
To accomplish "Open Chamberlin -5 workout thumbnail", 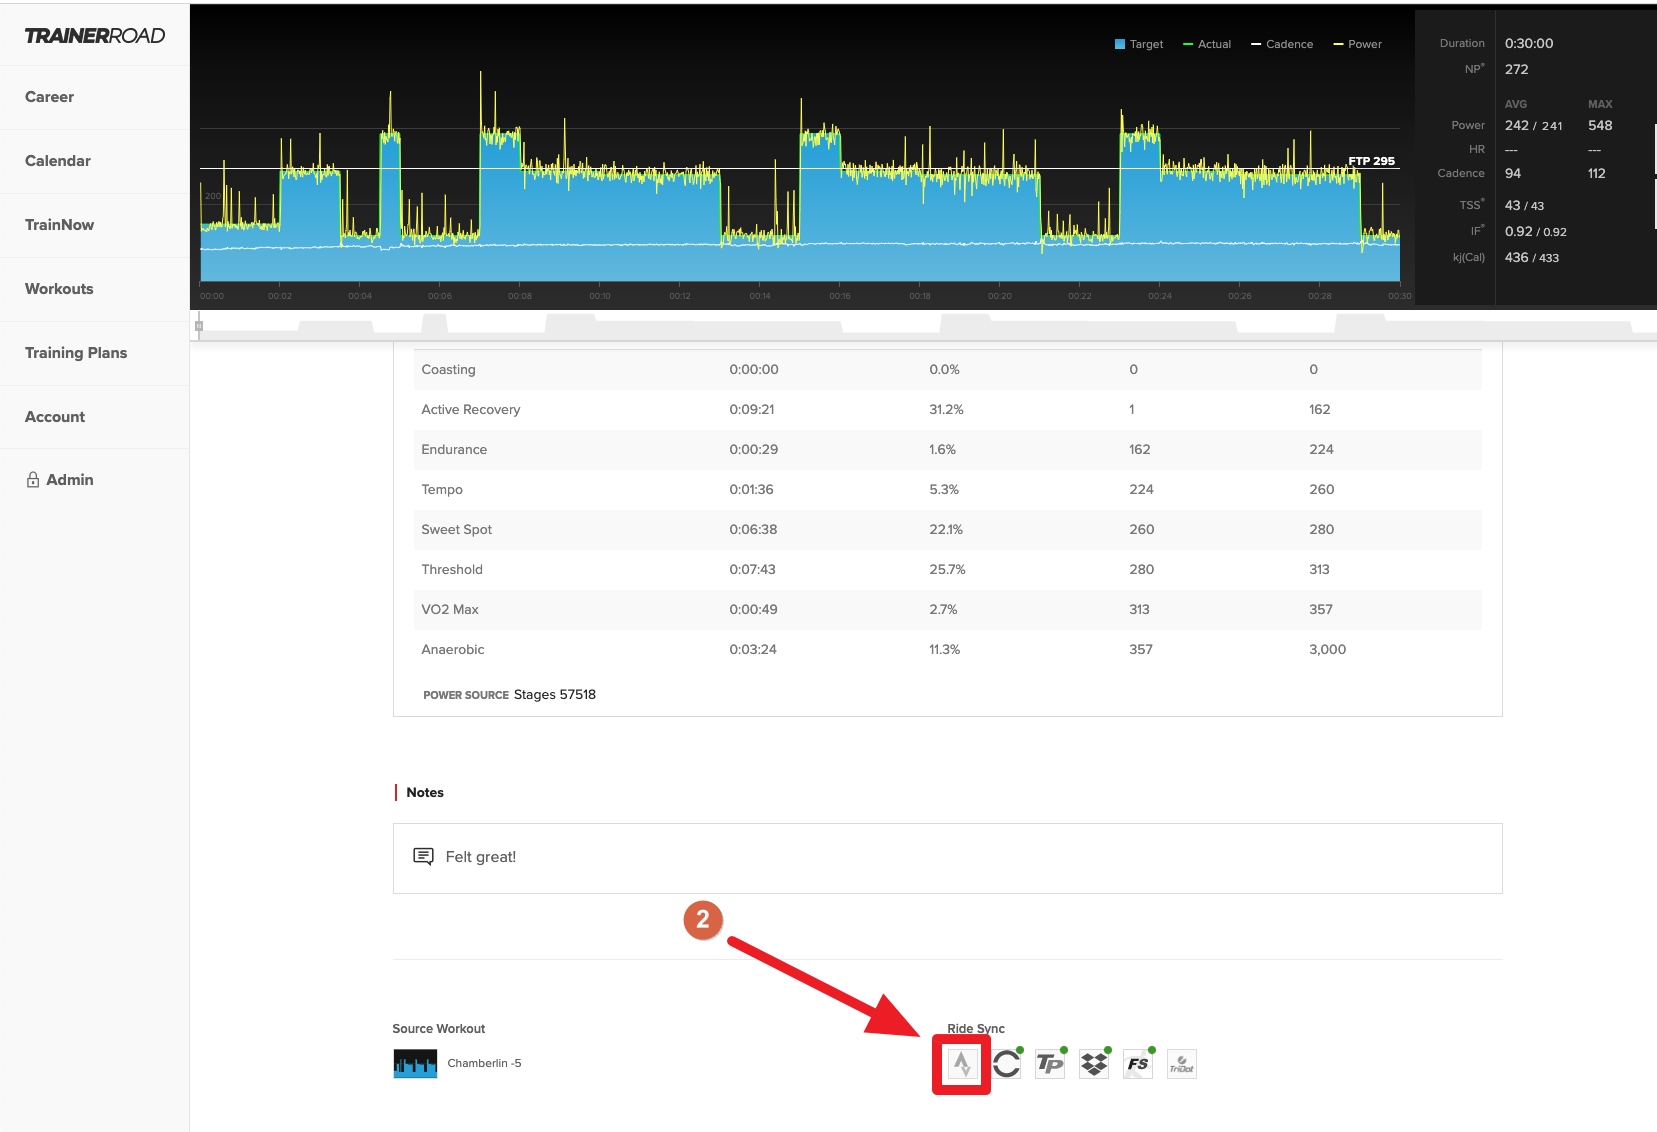I will pos(415,1063).
